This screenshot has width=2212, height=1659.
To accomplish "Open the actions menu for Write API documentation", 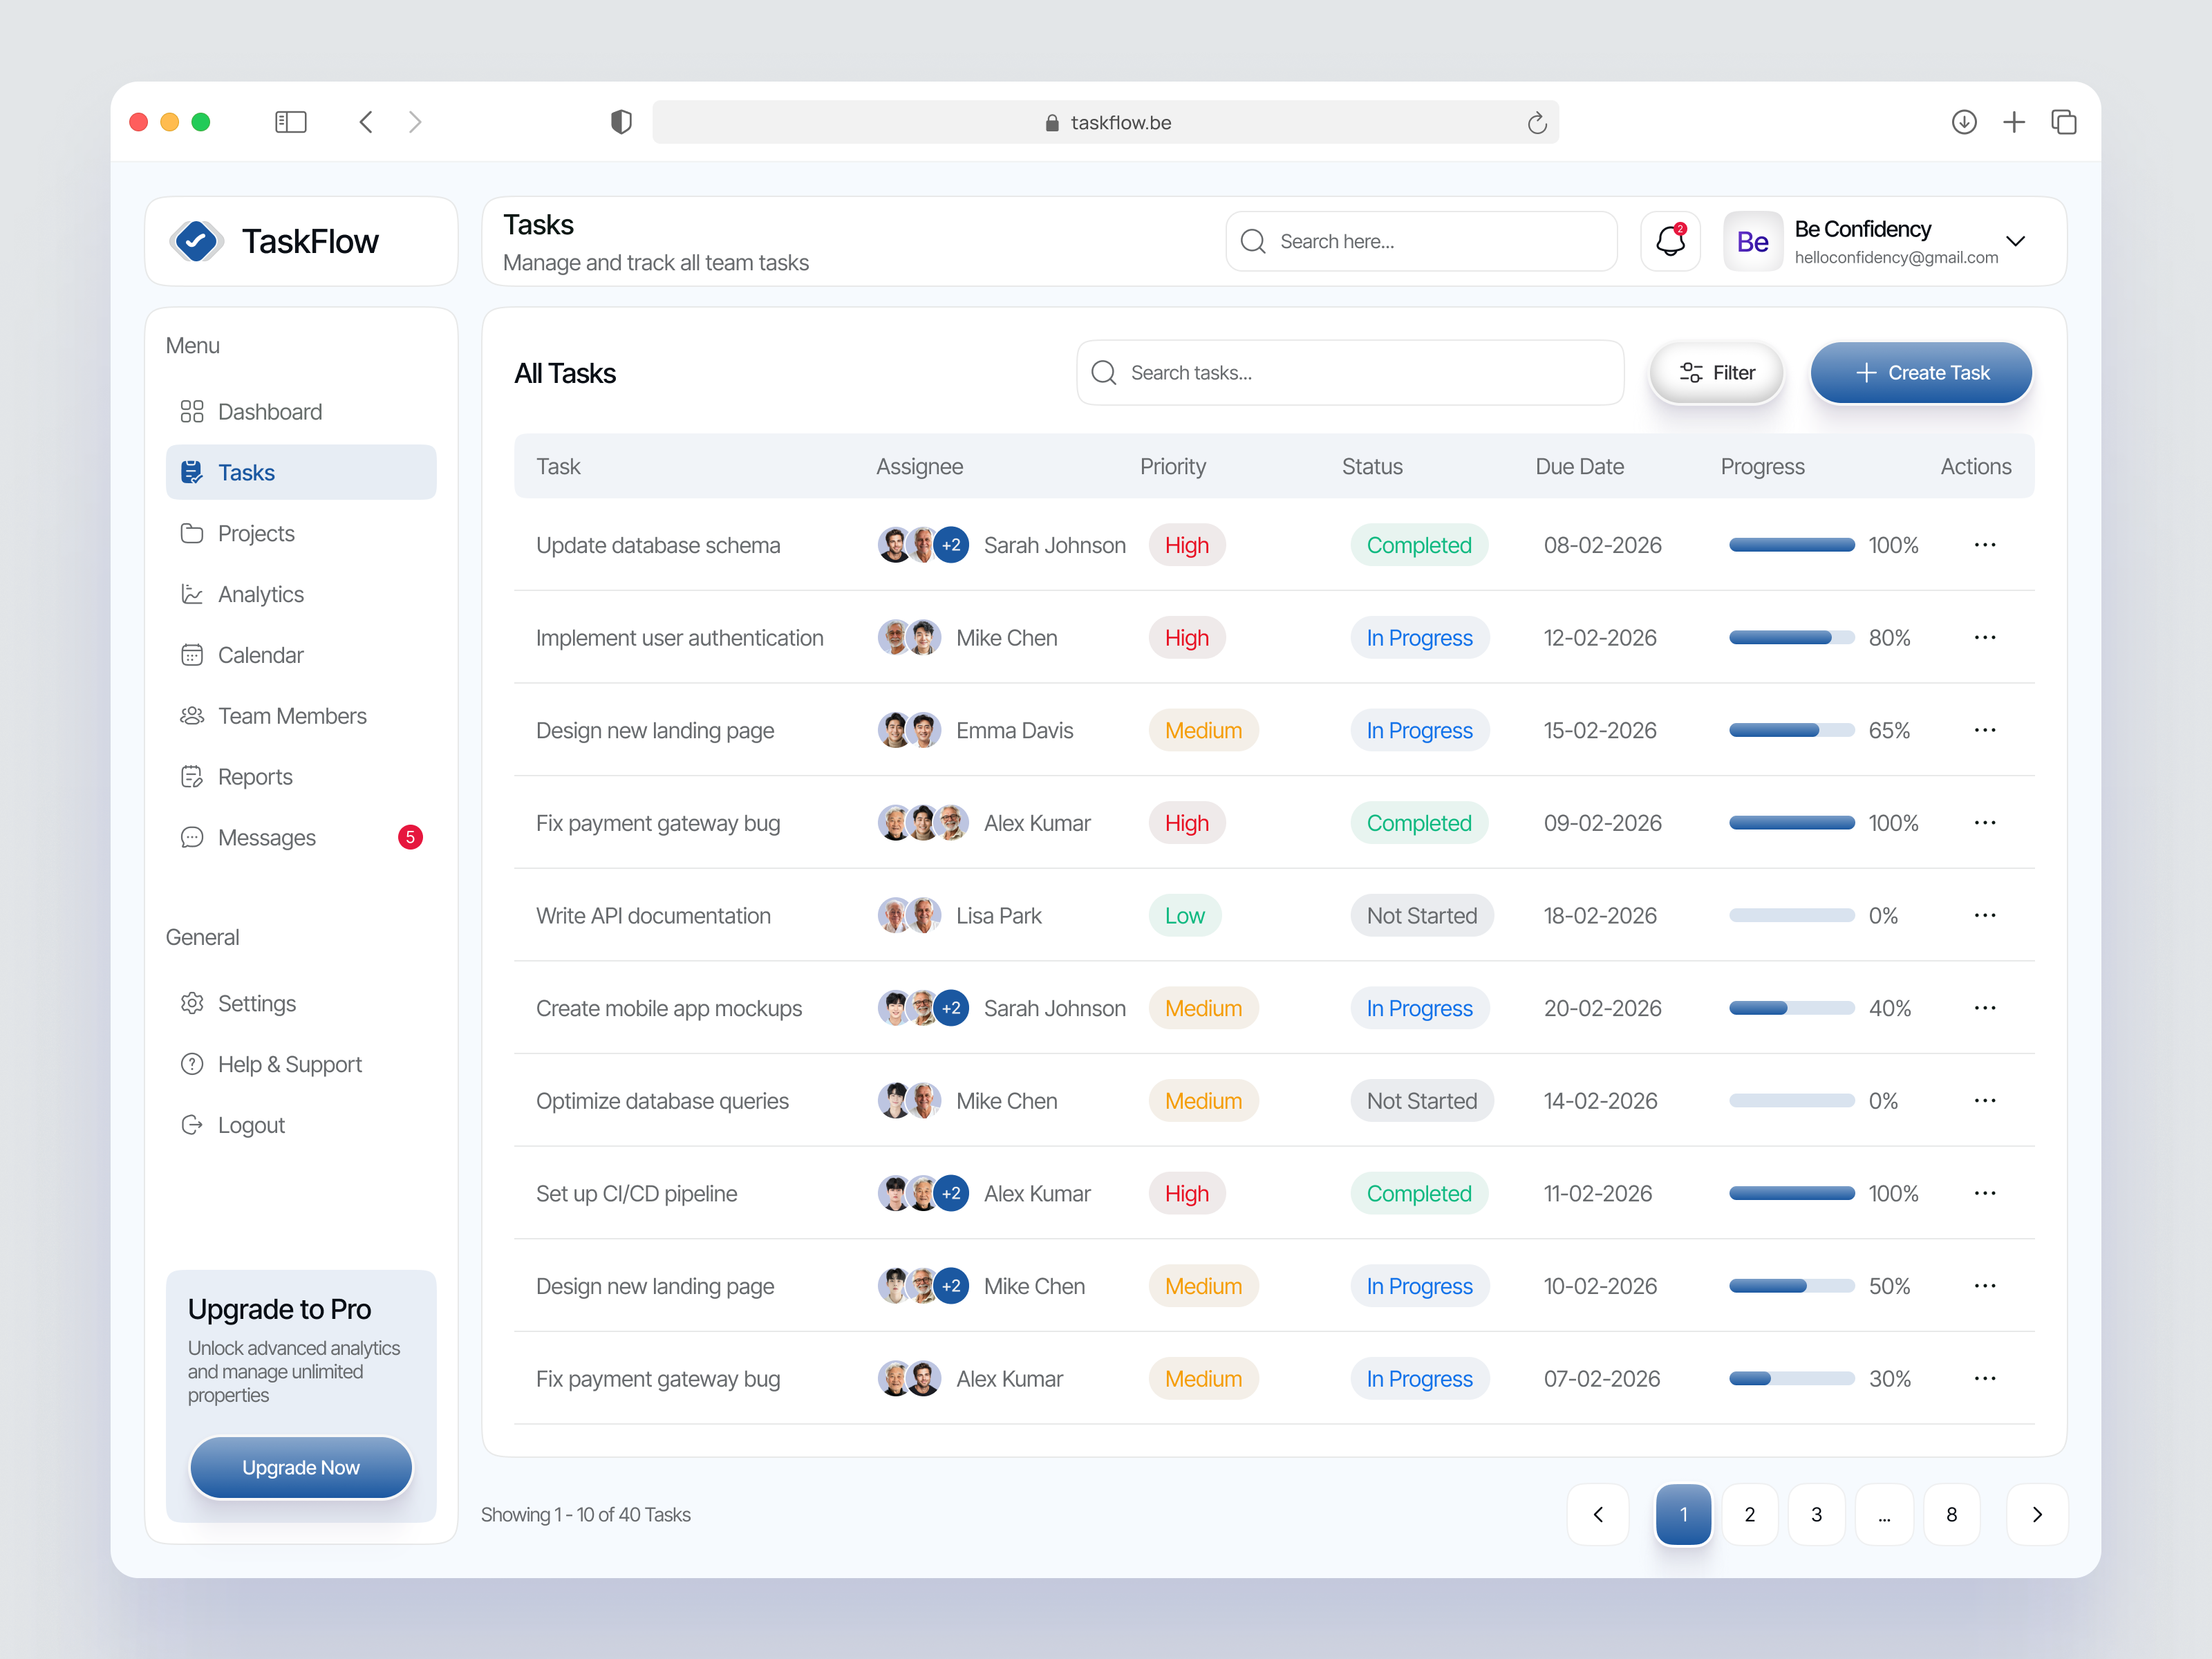I will click(x=1985, y=915).
